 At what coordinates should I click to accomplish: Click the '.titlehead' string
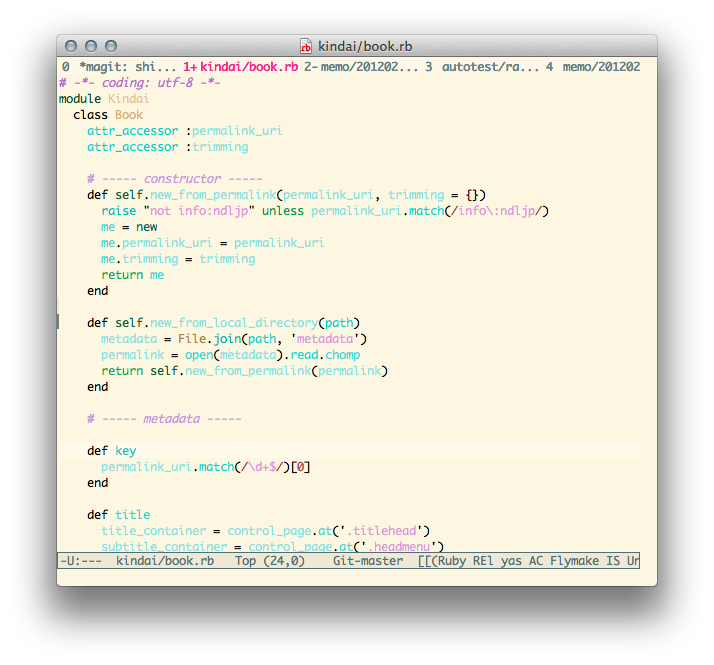click(x=381, y=531)
